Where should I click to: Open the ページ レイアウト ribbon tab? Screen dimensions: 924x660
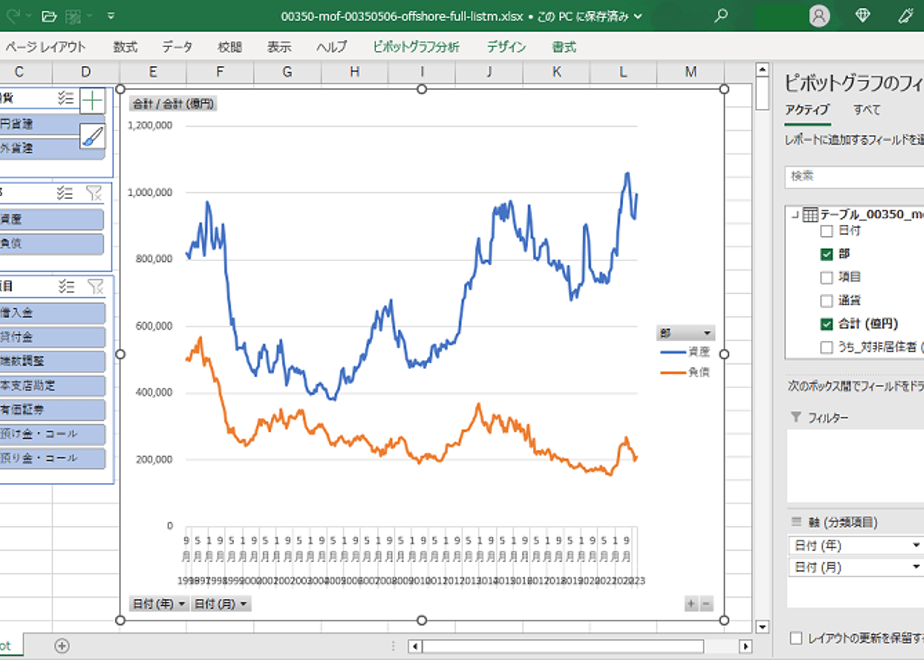pos(45,47)
